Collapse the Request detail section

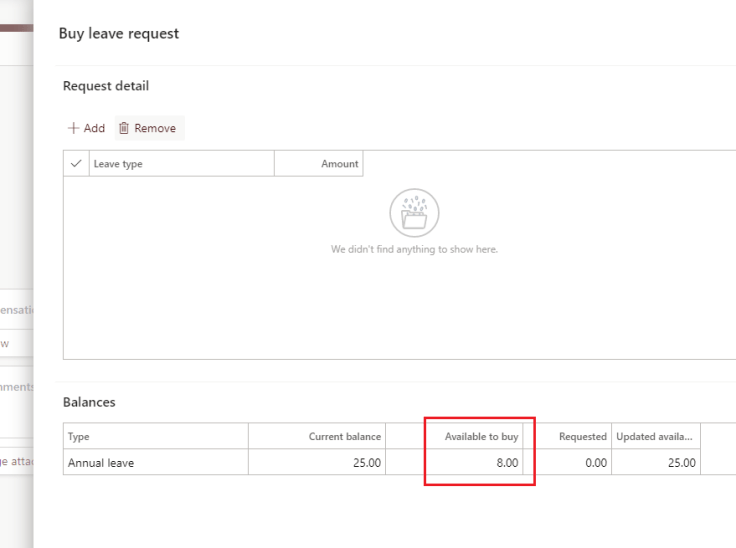[x=106, y=86]
